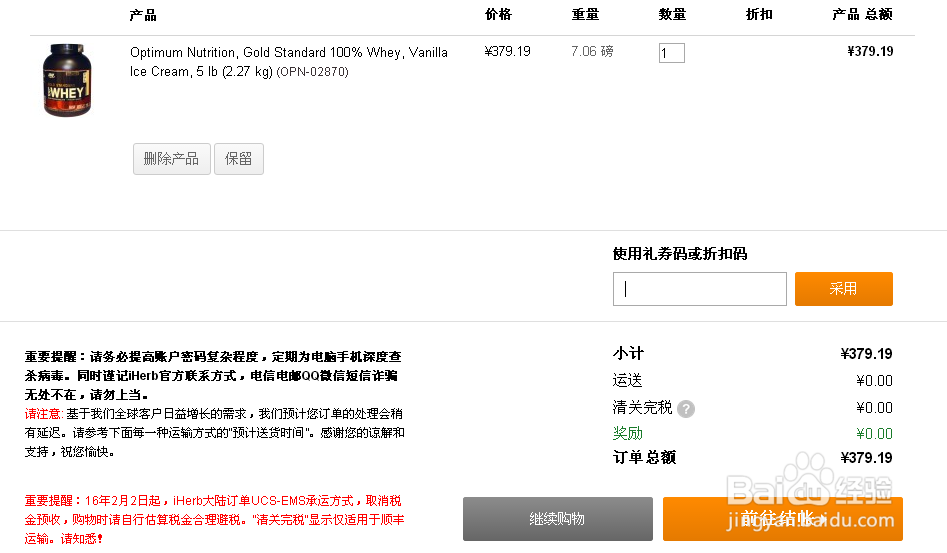Click the 保留 button

[x=239, y=159]
